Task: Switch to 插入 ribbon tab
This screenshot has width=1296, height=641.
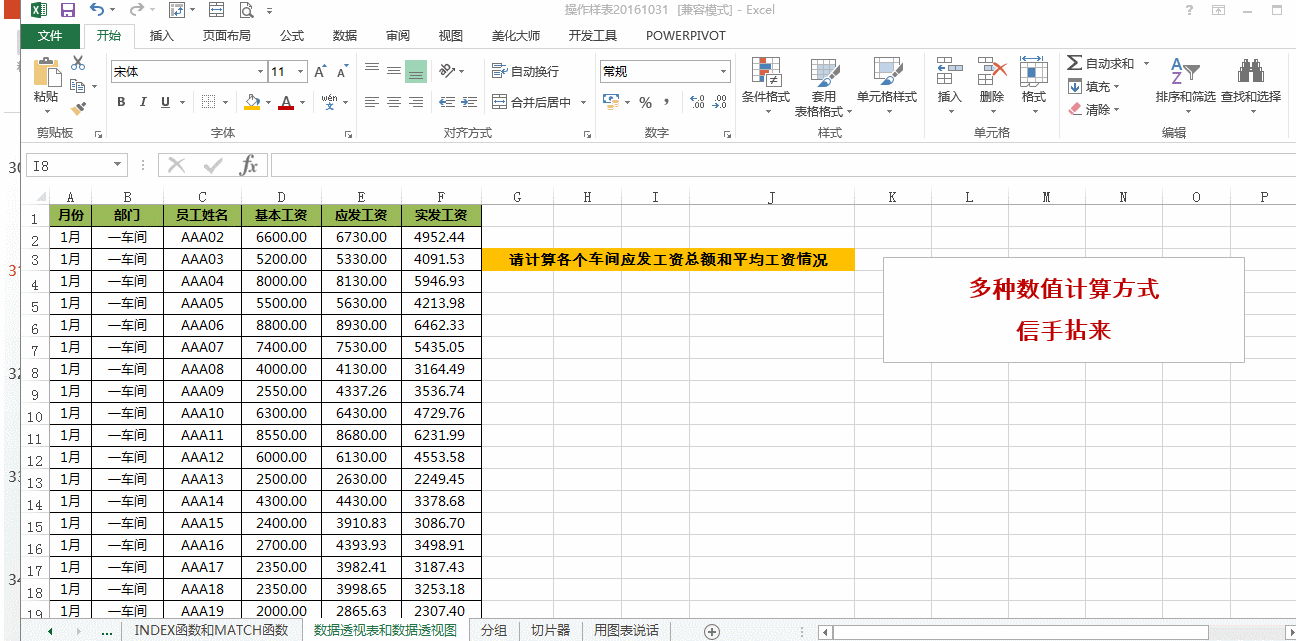Action: [162, 36]
